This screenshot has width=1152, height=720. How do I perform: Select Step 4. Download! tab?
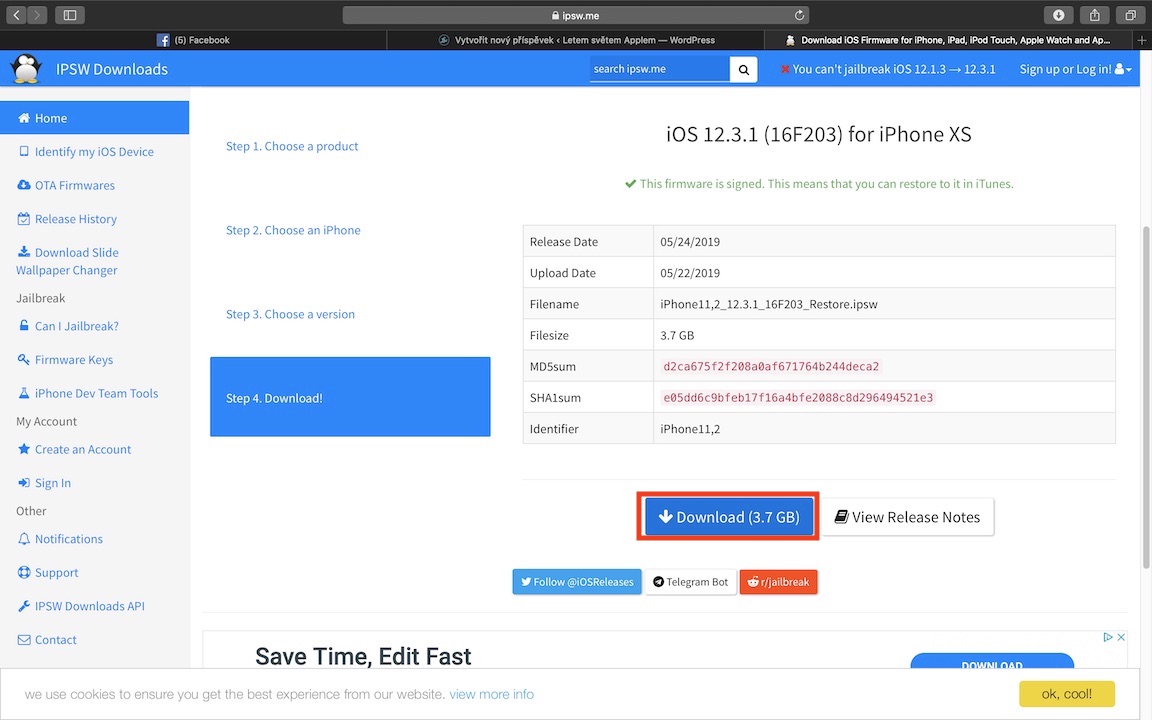point(350,397)
